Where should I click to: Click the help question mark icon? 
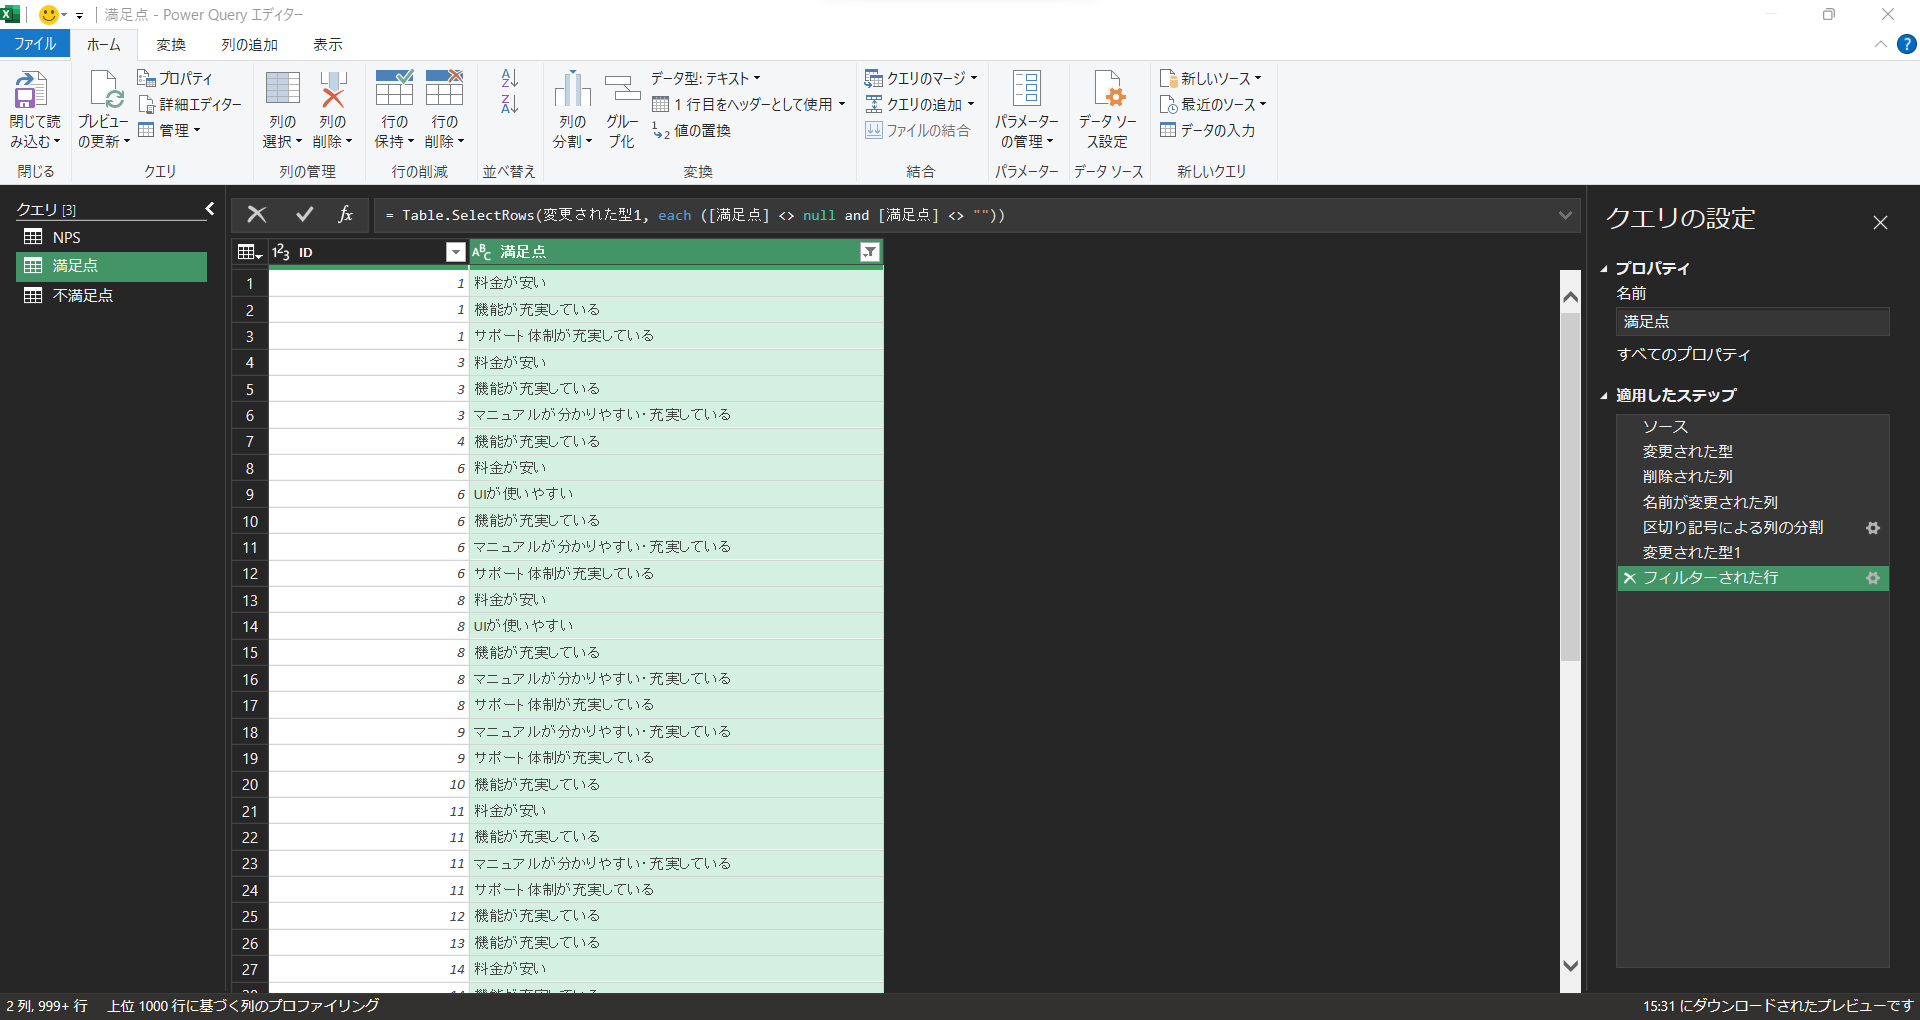point(1907,44)
